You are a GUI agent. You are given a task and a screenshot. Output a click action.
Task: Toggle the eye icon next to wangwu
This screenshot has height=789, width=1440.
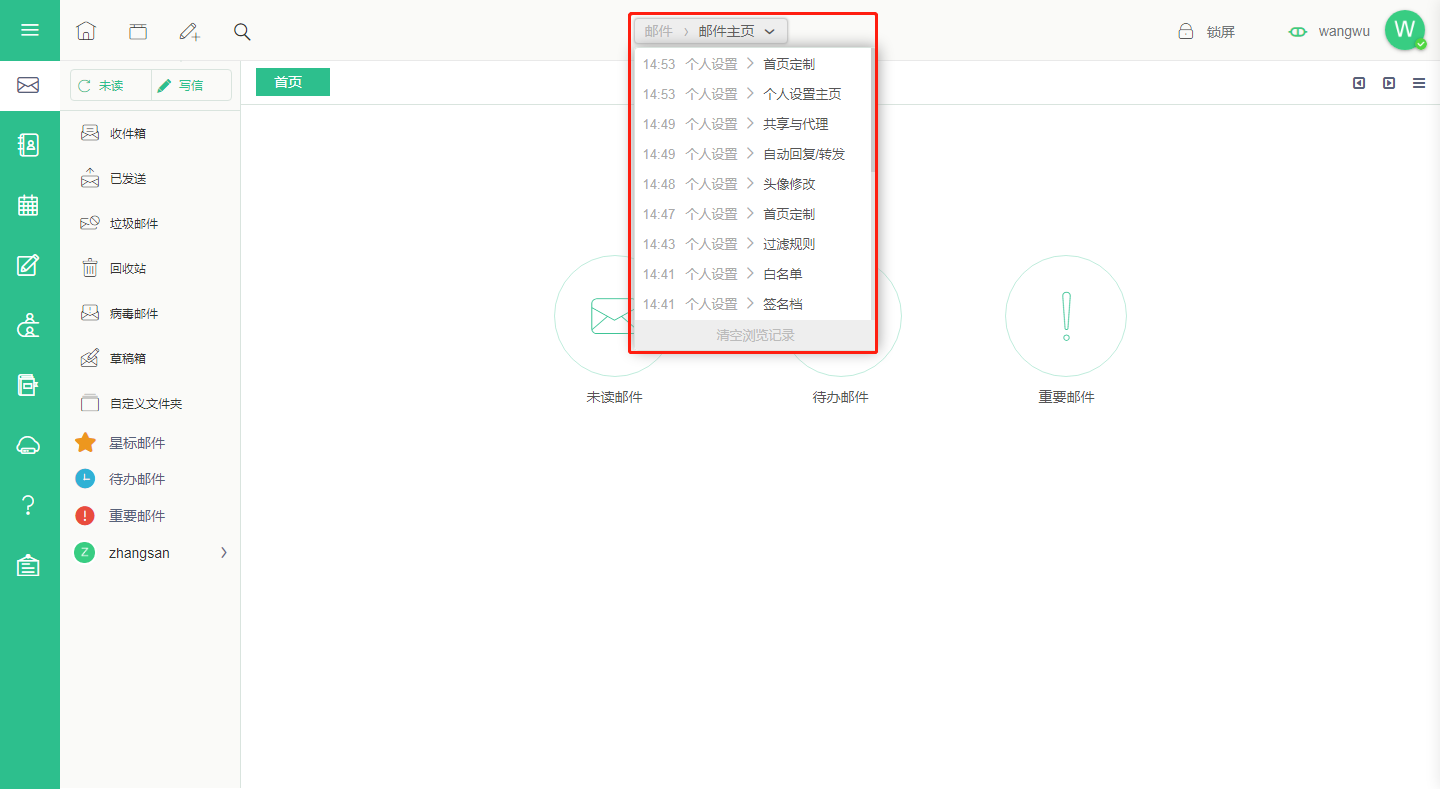[1298, 32]
